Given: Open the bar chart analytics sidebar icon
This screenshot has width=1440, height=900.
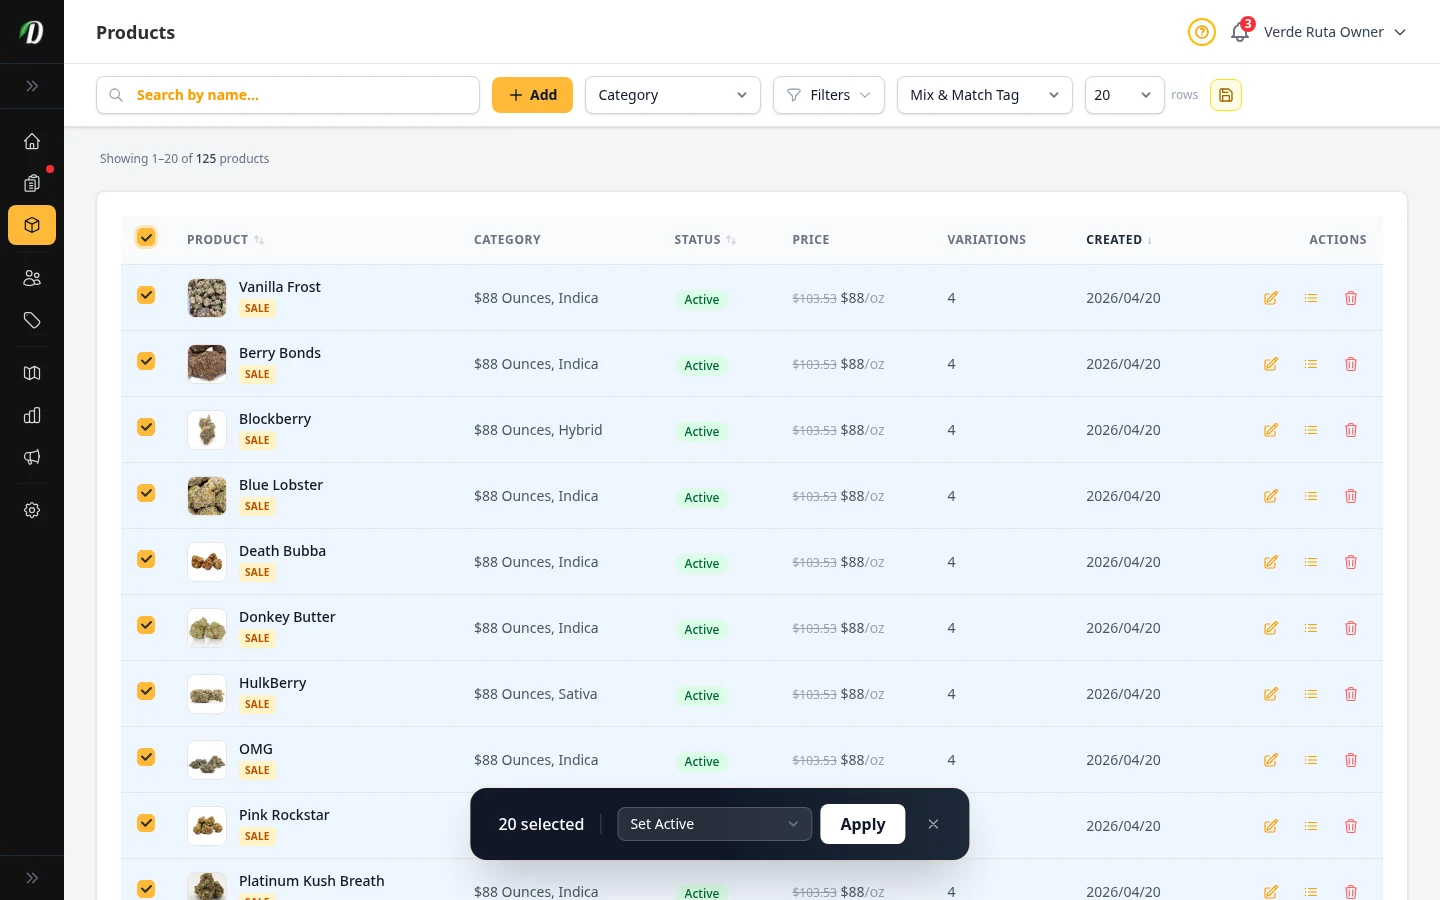Looking at the screenshot, I should click(32, 415).
